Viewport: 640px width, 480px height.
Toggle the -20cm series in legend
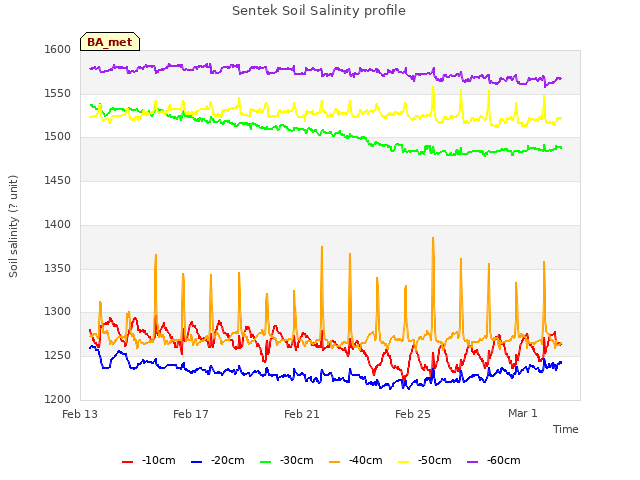coord(218,460)
